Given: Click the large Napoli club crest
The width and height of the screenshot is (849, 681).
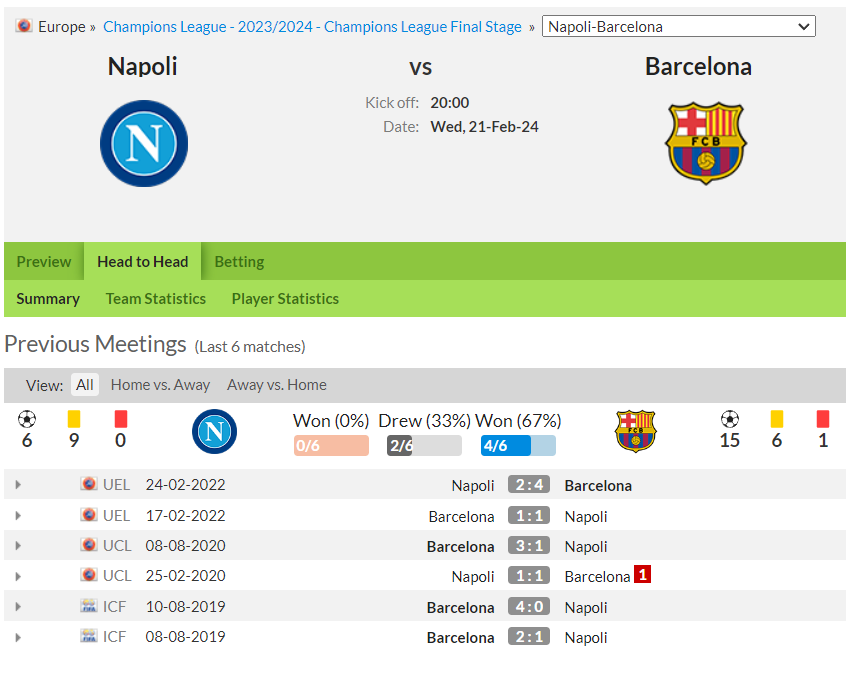Looking at the screenshot, I should [x=144, y=143].
